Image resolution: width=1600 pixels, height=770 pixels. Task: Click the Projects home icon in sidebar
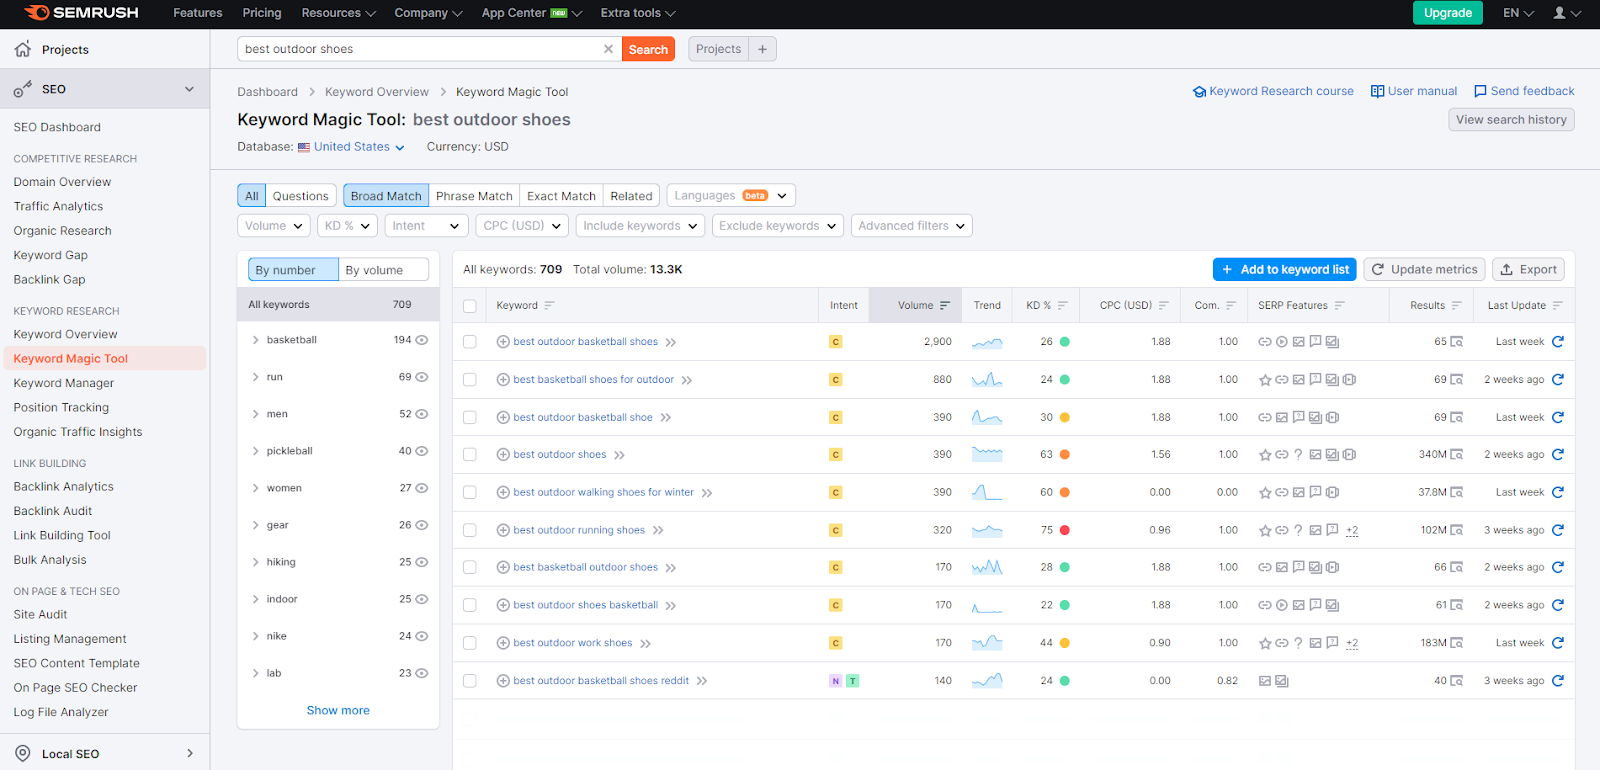click(x=23, y=49)
